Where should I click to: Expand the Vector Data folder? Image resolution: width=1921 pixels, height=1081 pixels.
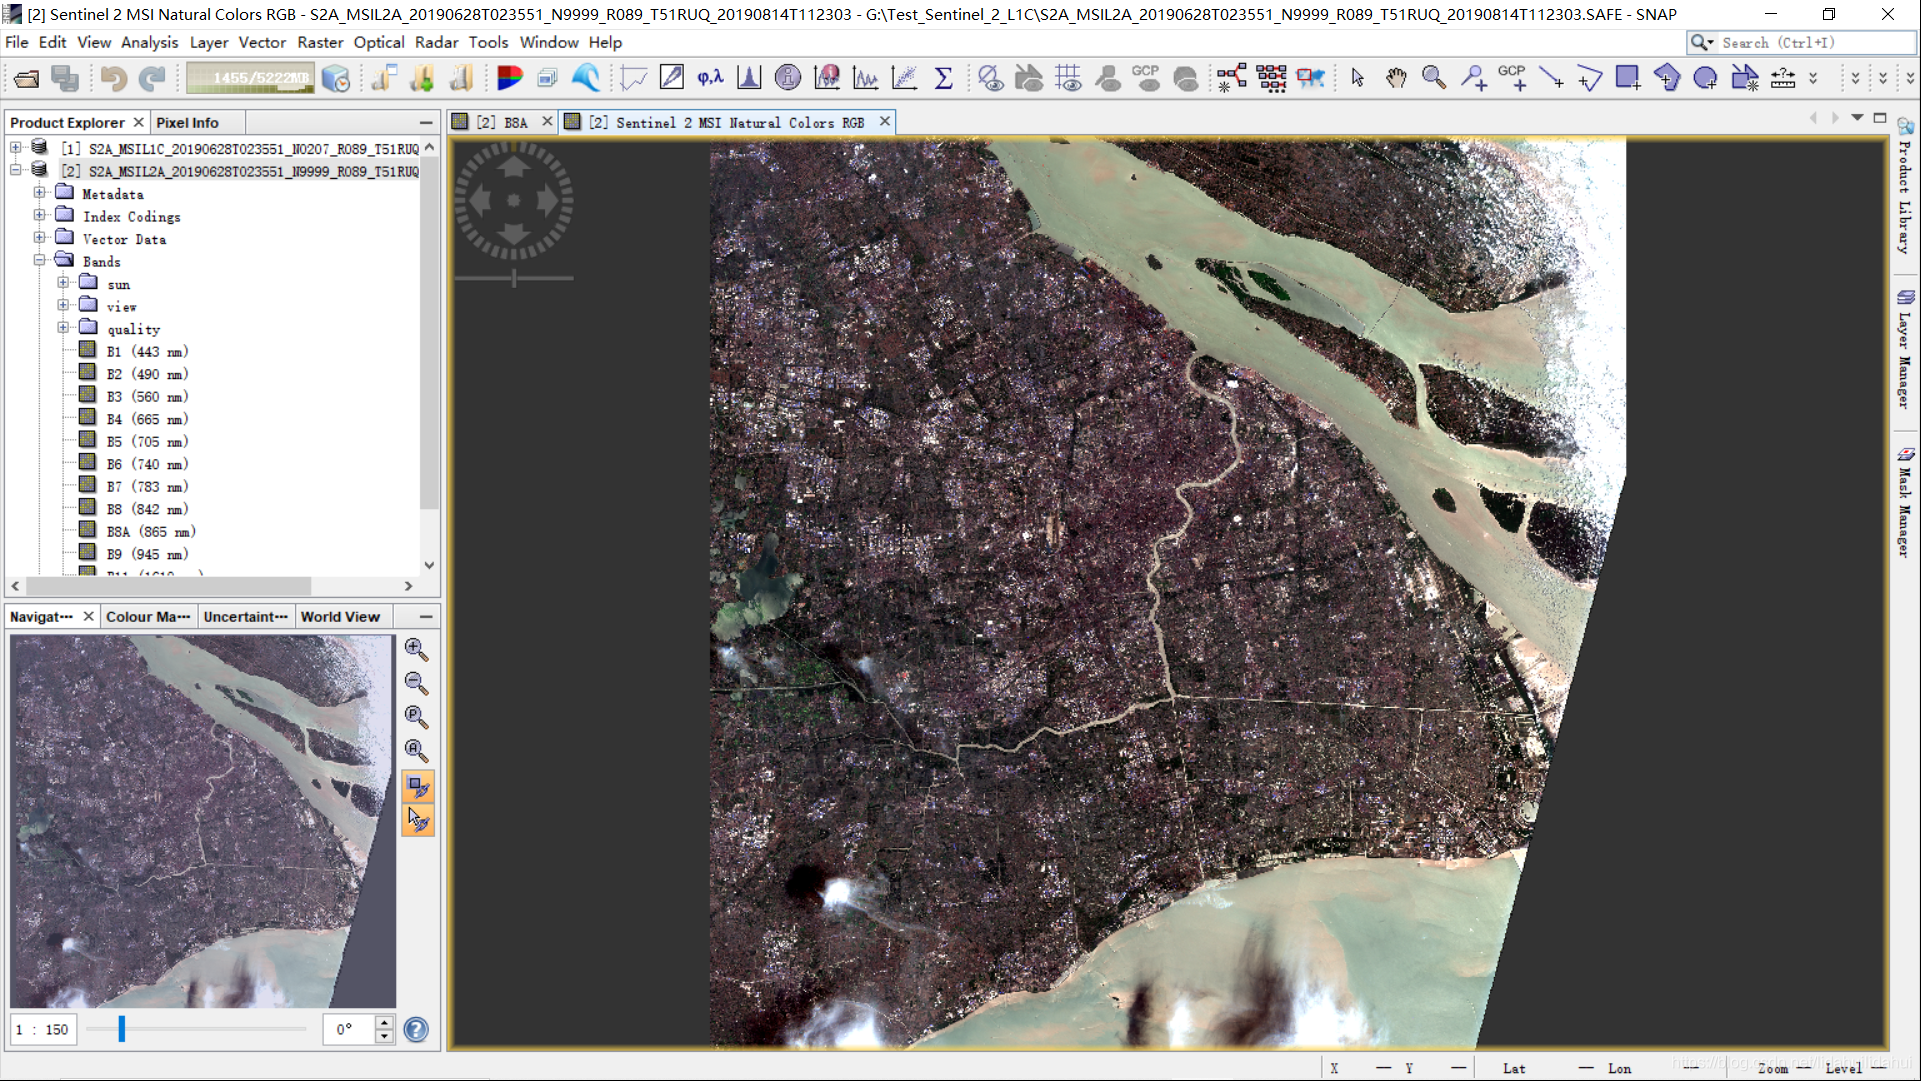(39, 238)
